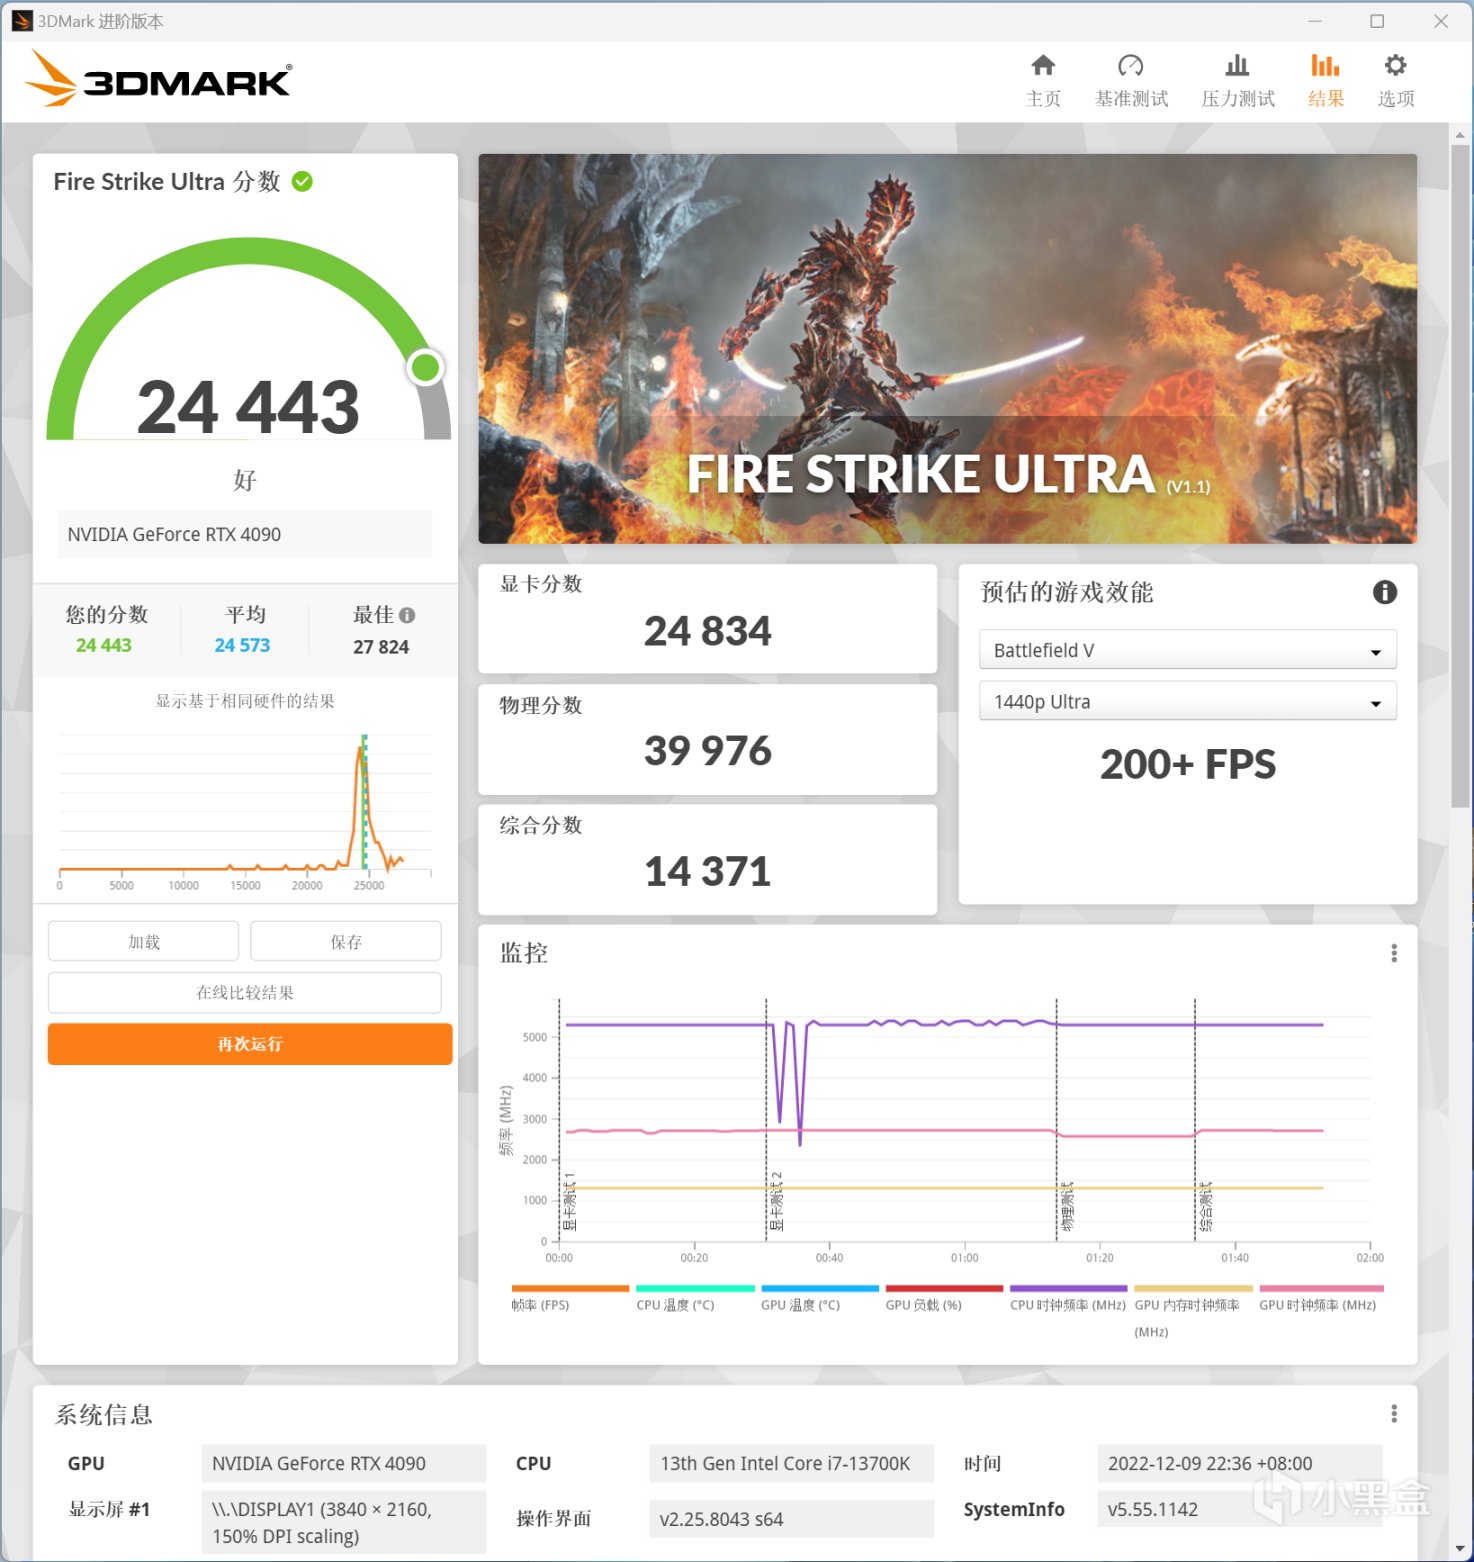Click the GPU field in 系统信息
The width and height of the screenshot is (1474, 1562).
[x=343, y=1463]
